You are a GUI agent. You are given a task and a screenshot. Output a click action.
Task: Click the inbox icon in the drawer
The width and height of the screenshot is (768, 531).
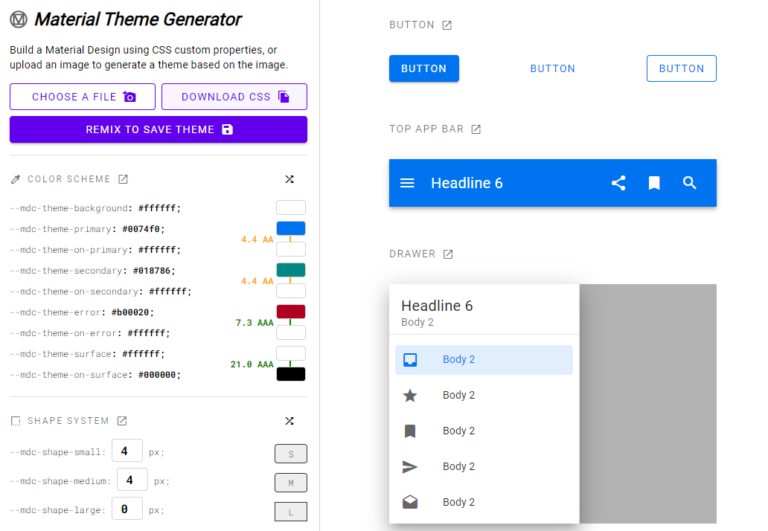pos(410,360)
